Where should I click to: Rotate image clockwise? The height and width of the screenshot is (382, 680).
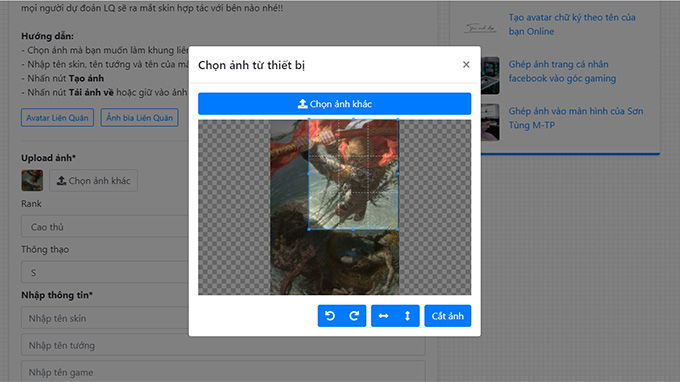354,316
